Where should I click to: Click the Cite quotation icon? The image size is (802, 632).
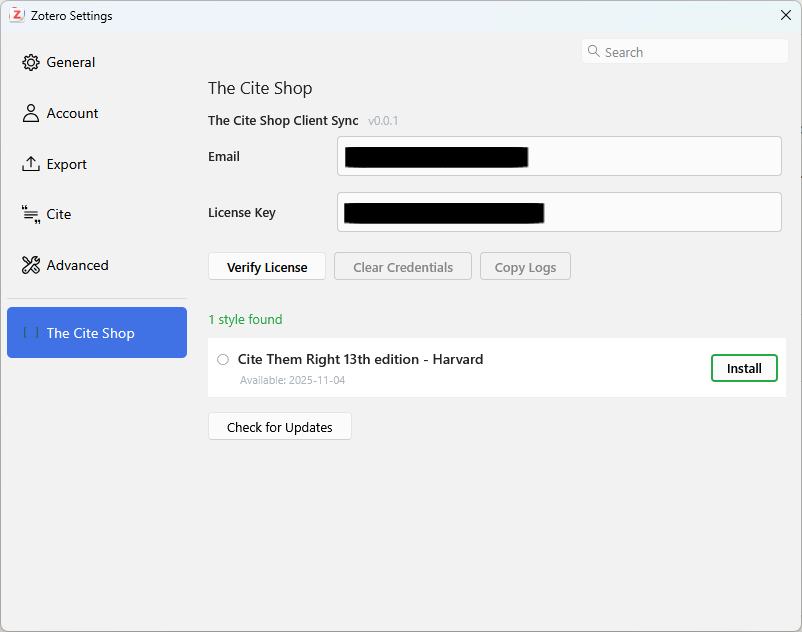pyautogui.click(x=31, y=214)
